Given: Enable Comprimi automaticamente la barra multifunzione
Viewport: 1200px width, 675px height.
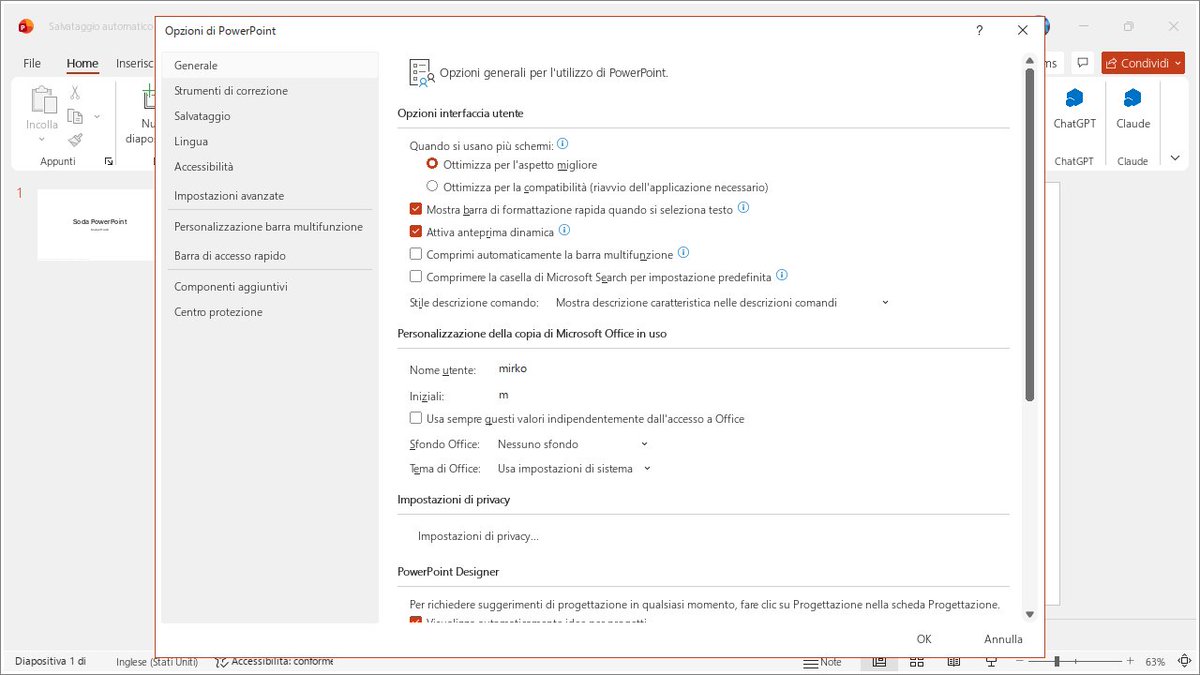Looking at the screenshot, I should [416, 254].
